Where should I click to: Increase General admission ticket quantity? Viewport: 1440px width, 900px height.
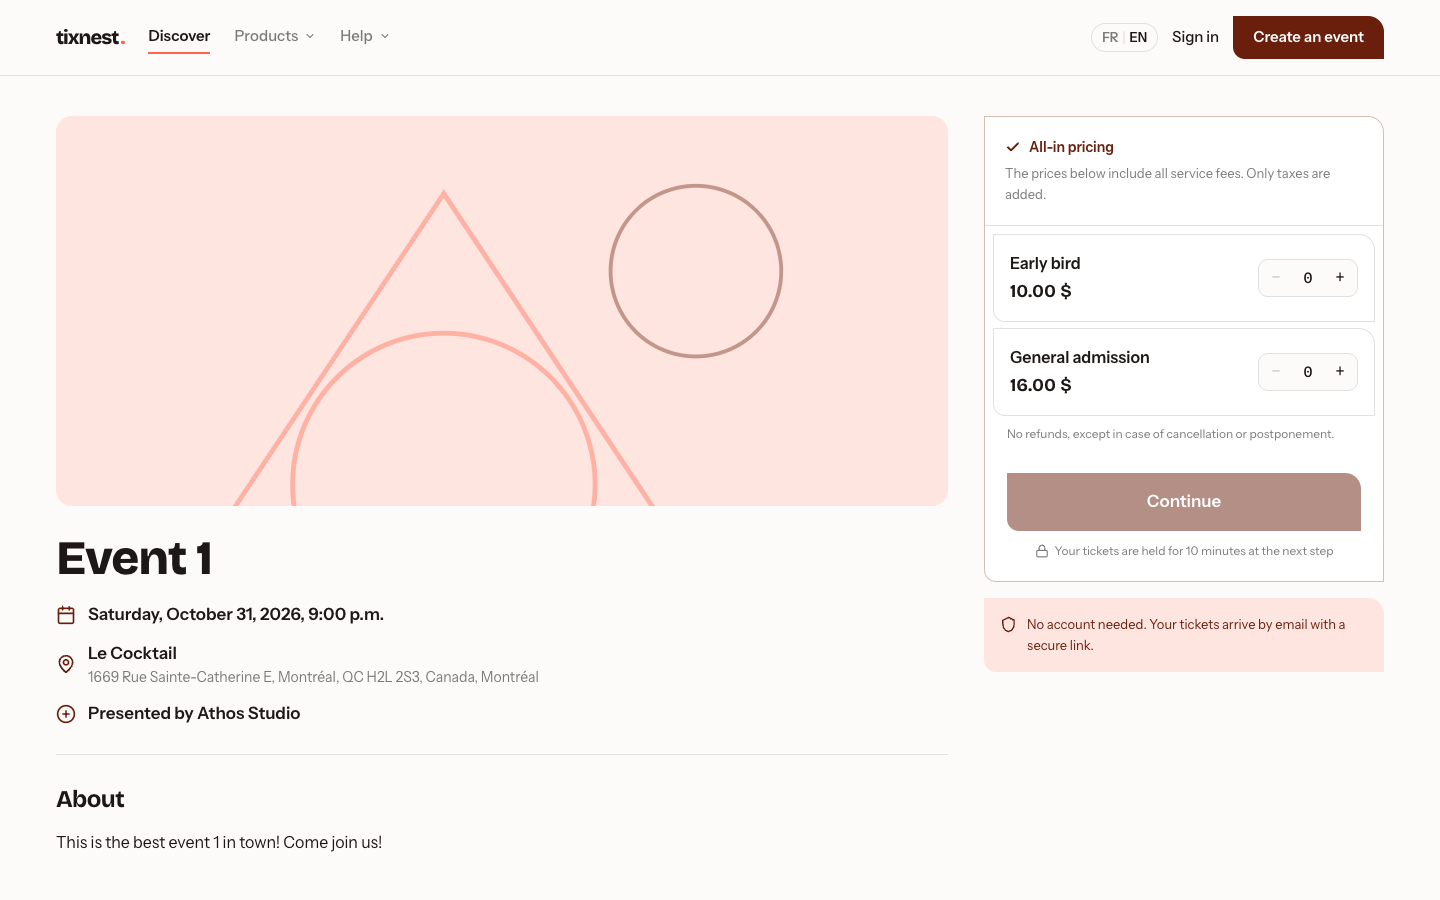click(1340, 372)
